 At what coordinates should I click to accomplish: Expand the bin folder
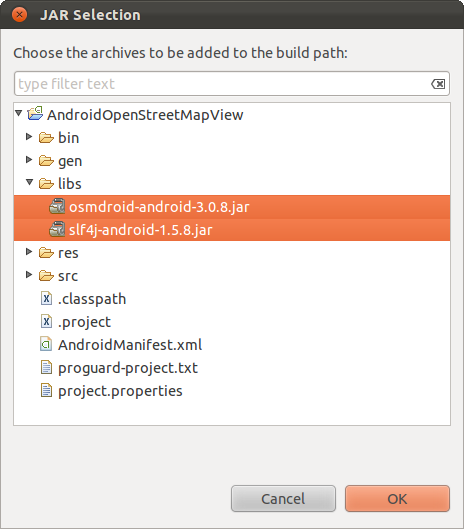pyautogui.click(x=29, y=137)
